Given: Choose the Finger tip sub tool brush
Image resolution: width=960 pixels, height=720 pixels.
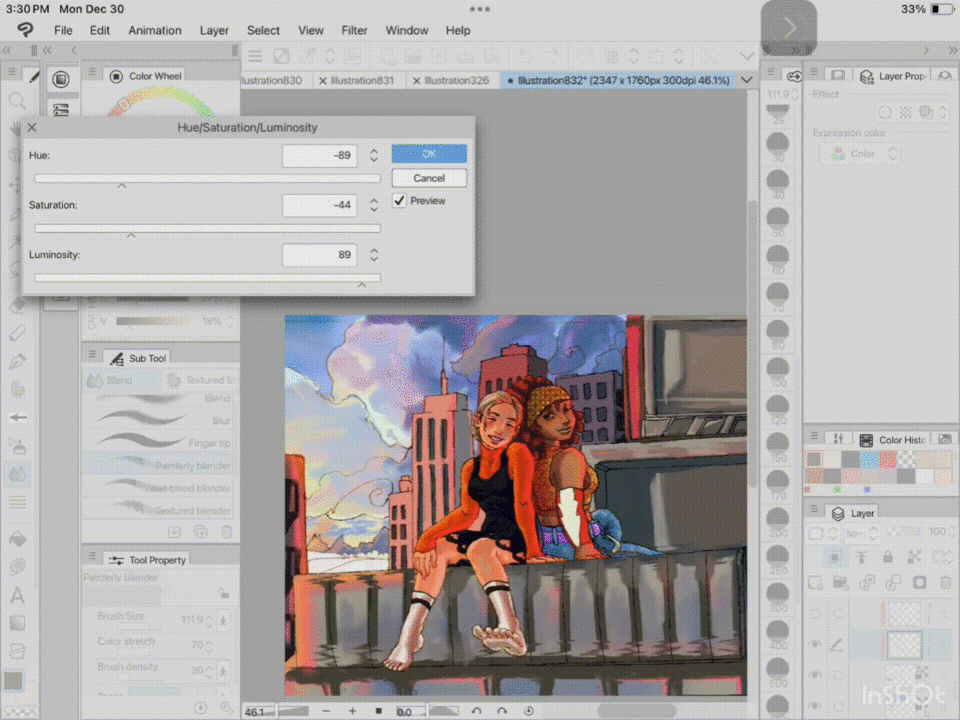Looking at the screenshot, I should pyautogui.click(x=160, y=443).
